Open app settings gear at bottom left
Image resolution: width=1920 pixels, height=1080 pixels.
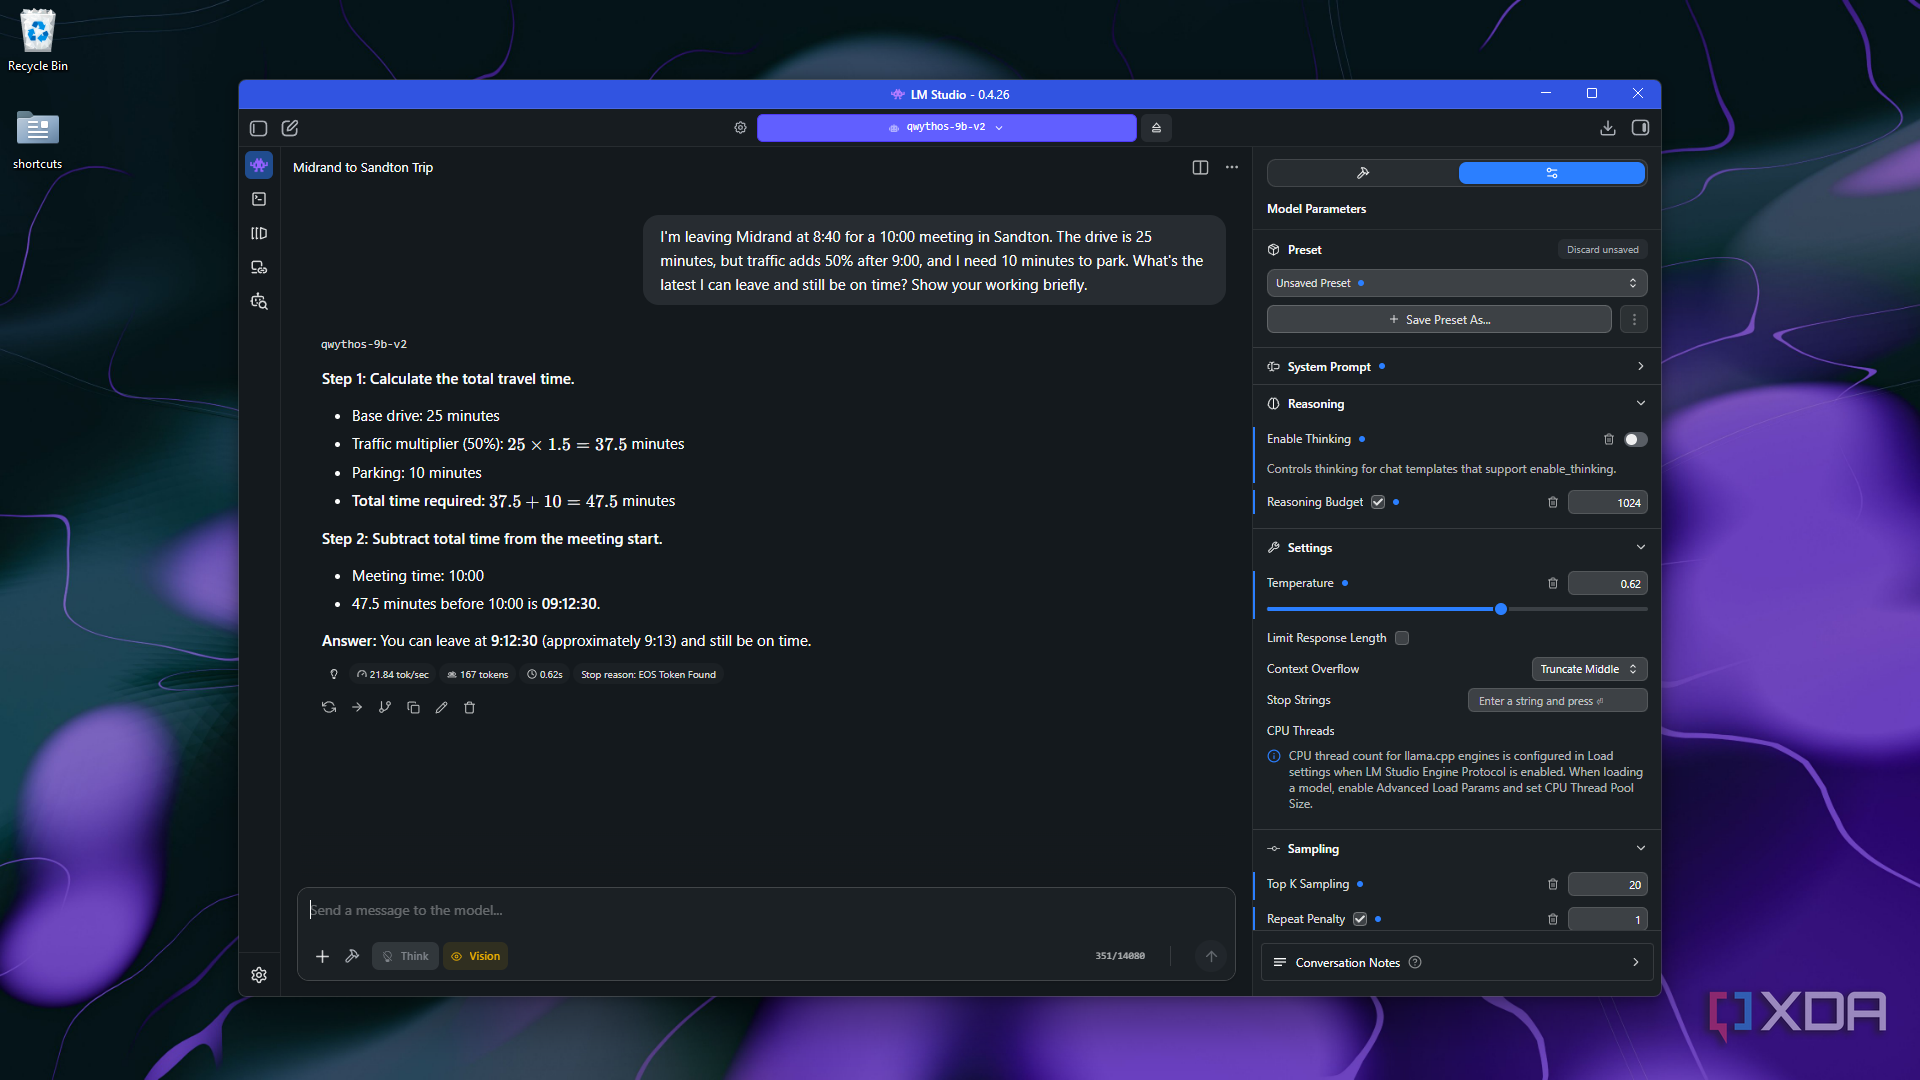coord(259,975)
